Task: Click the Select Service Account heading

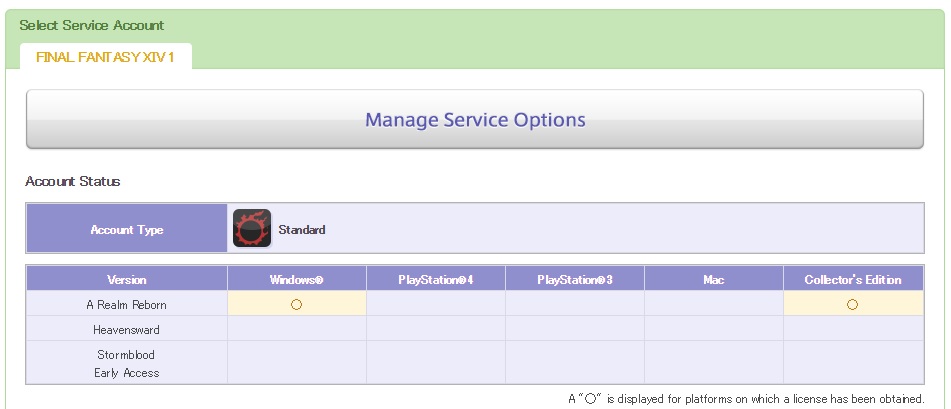Action: click(92, 25)
